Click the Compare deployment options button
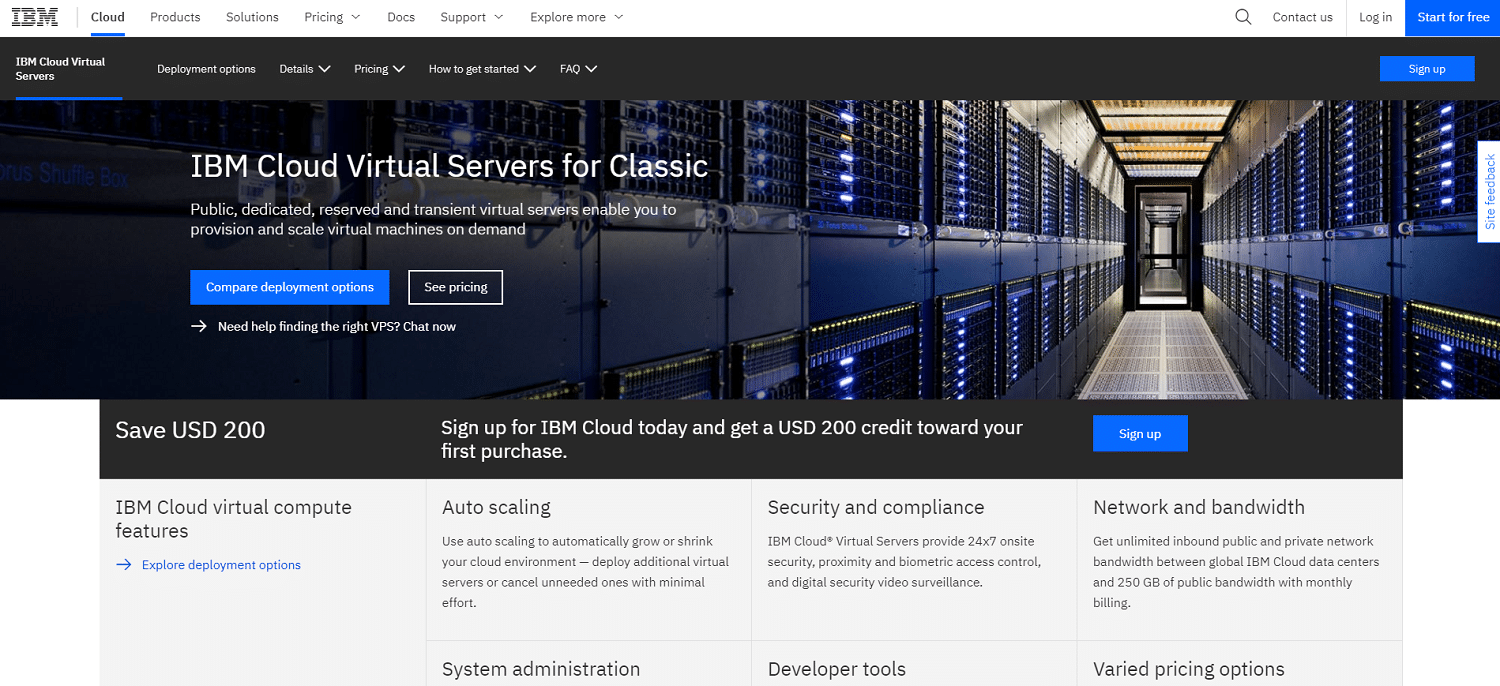The width and height of the screenshot is (1500, 686). coord(289,287)
